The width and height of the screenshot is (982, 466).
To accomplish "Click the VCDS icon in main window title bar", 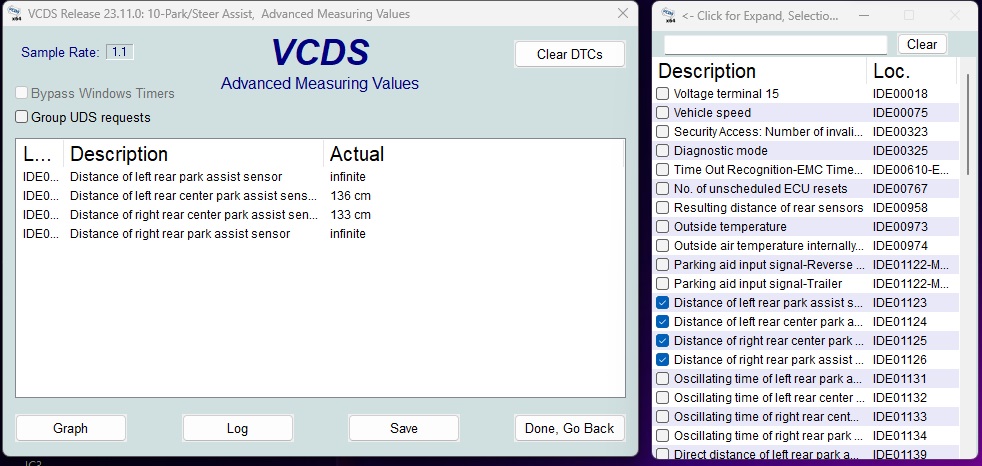I will tap(13, 13).
